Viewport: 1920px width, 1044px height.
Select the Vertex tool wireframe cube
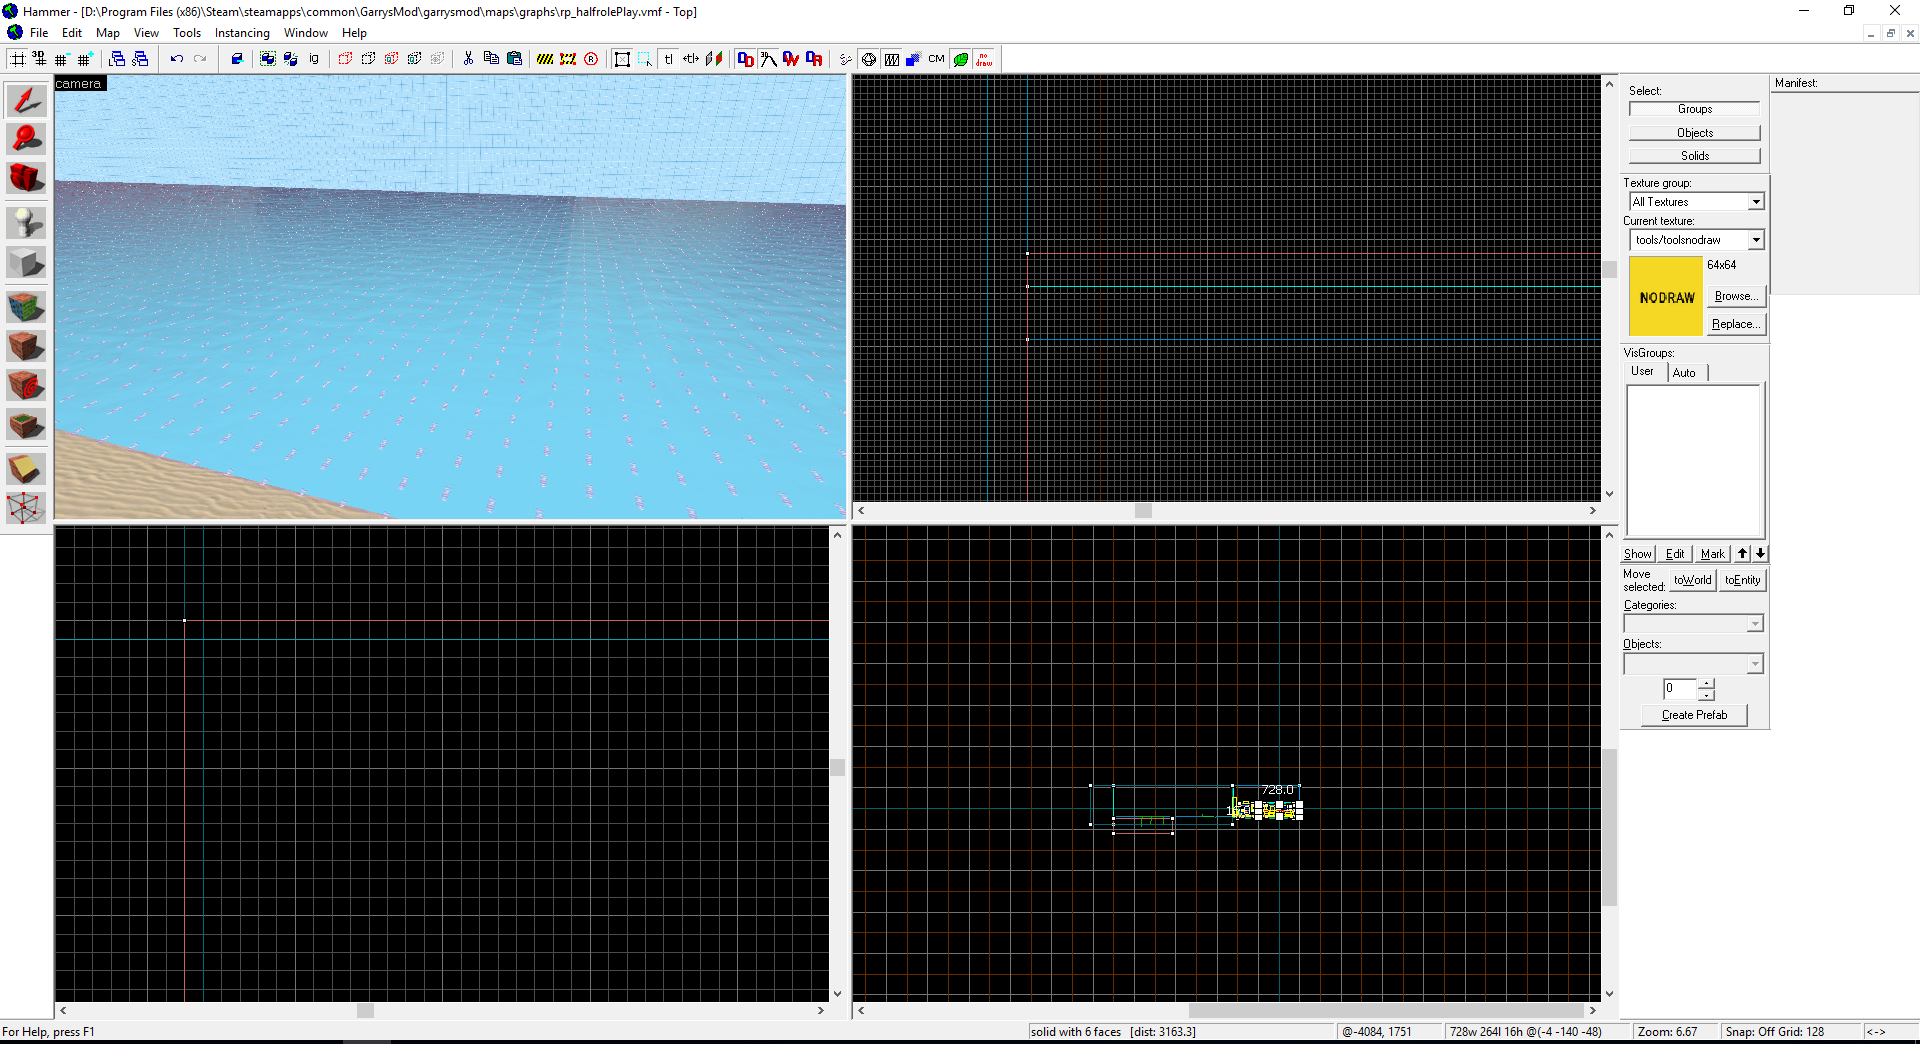click(26, 508)
